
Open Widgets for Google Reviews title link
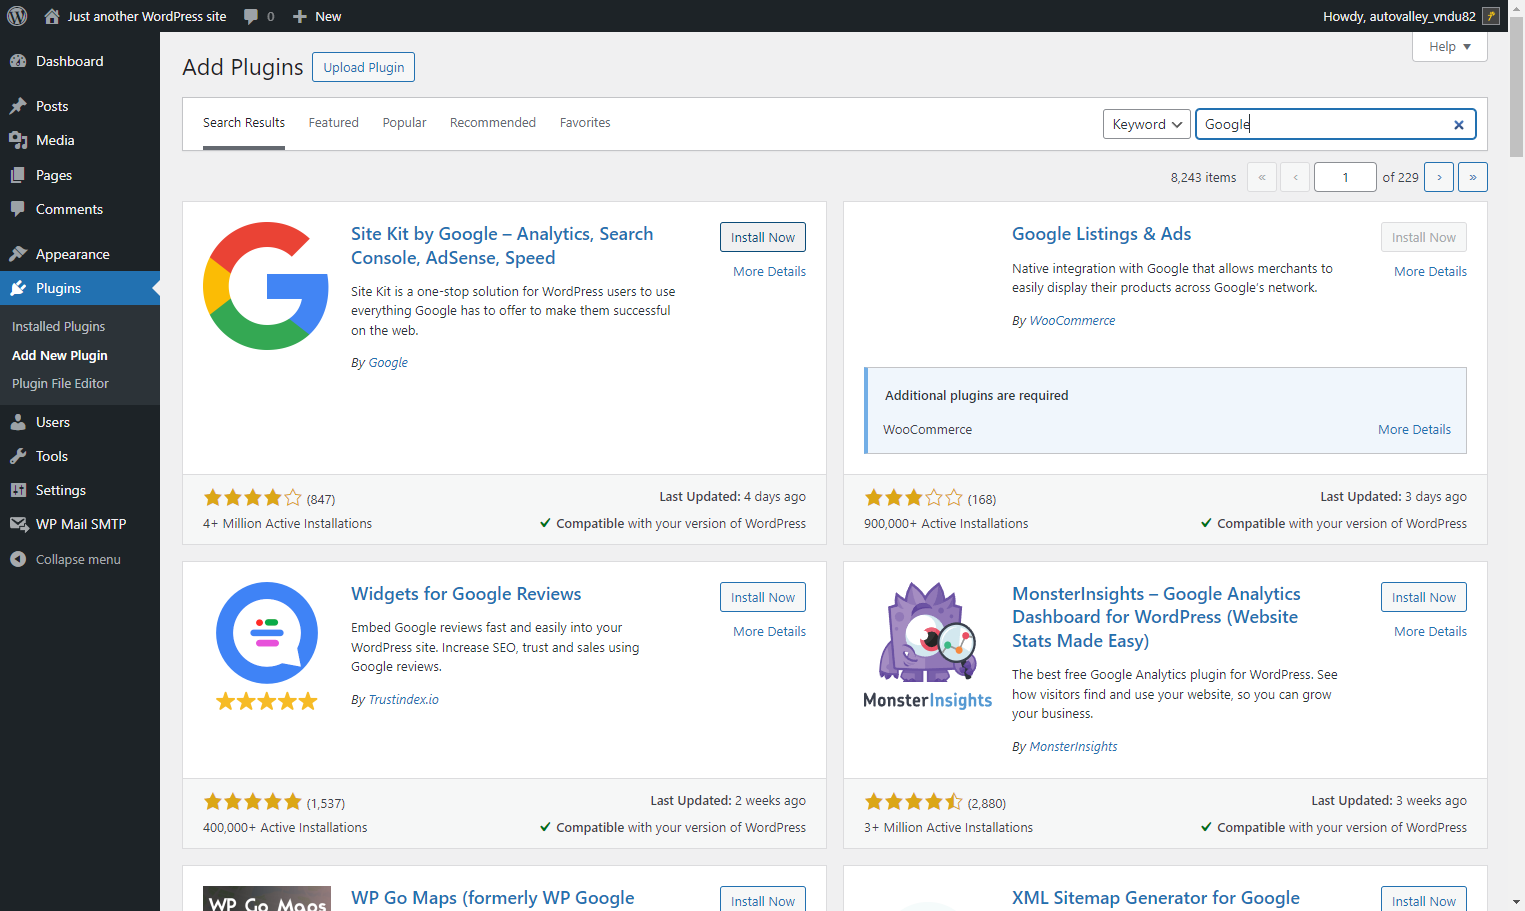coord(466,594)
